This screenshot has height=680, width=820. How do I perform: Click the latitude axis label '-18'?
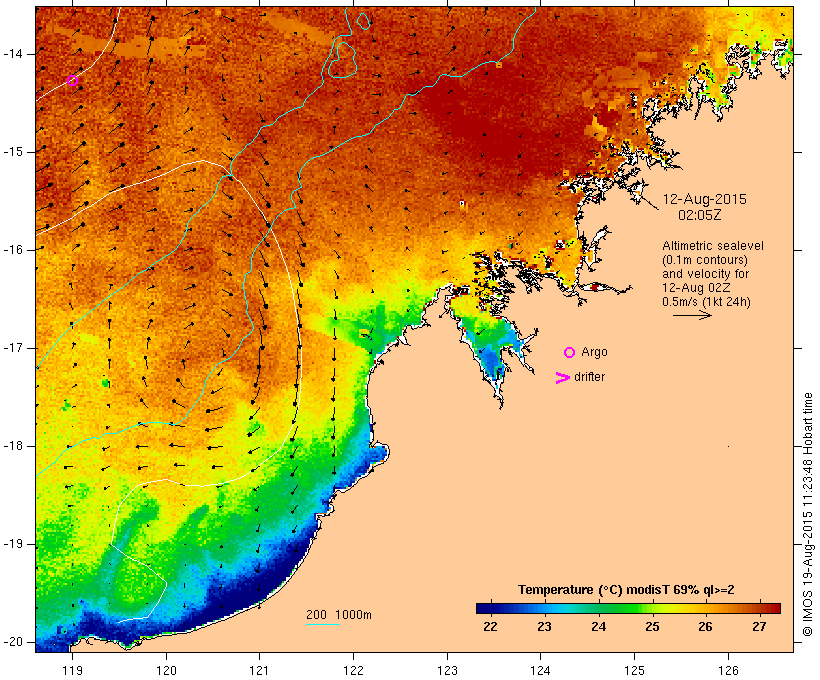click(x=12, y=446)
